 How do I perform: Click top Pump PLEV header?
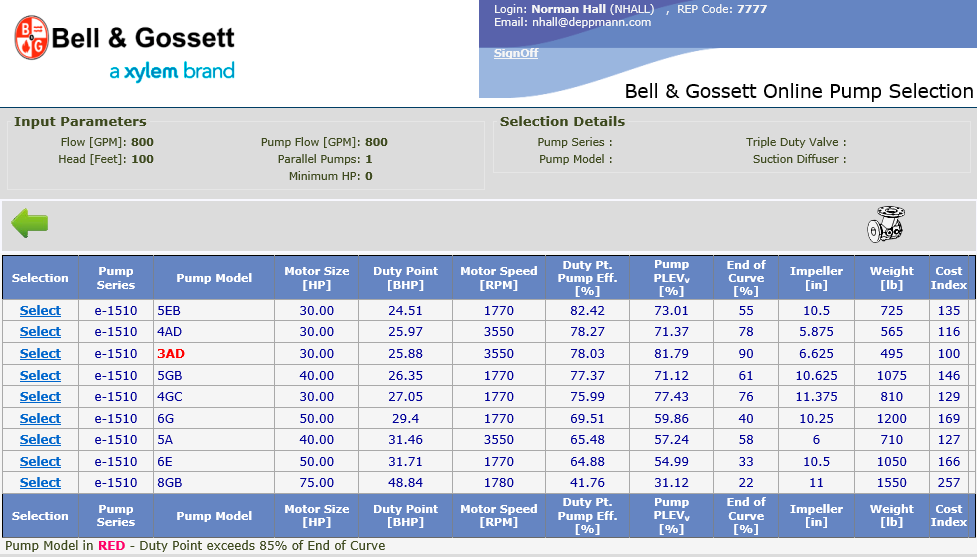point(671,278)
